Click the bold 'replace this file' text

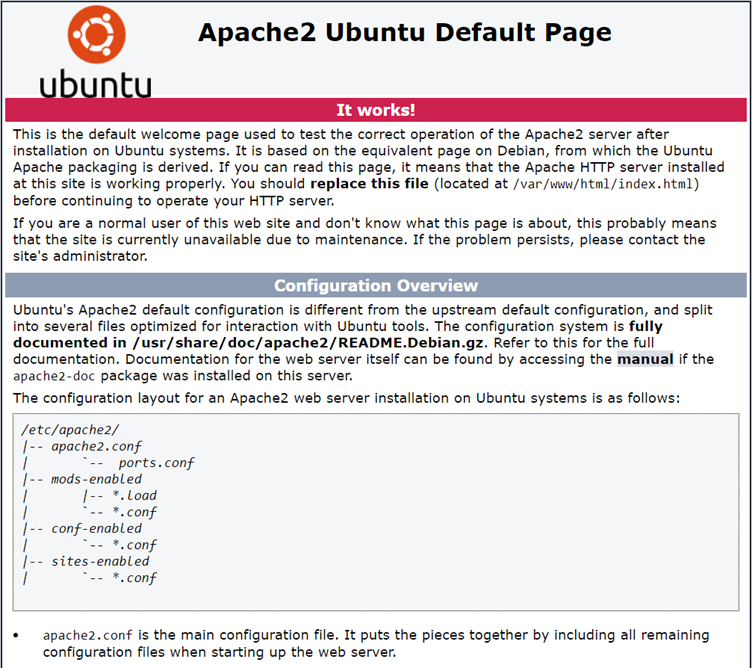point(369,184)
